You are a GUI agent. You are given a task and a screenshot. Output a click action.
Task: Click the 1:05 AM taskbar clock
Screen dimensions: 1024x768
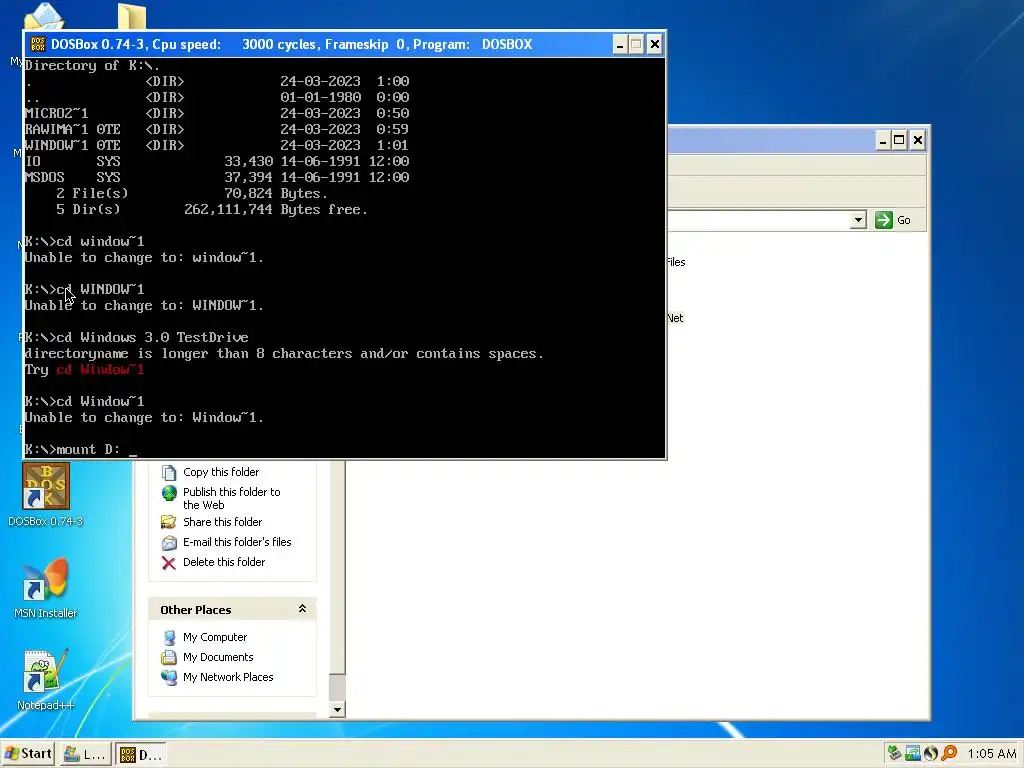point(991,754)
